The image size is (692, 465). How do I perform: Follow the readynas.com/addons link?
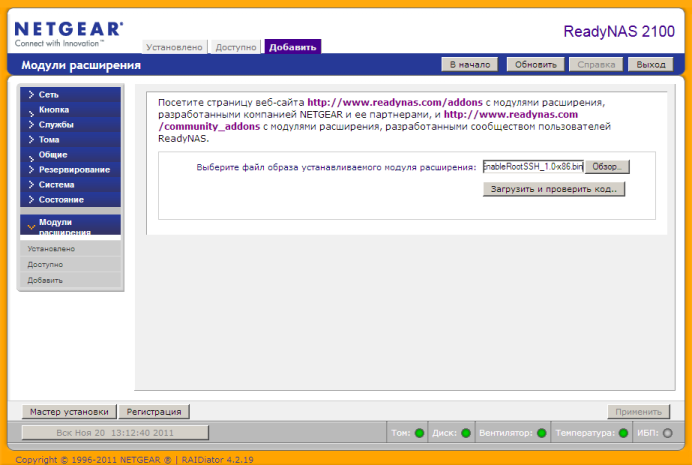tap(395, 102)
